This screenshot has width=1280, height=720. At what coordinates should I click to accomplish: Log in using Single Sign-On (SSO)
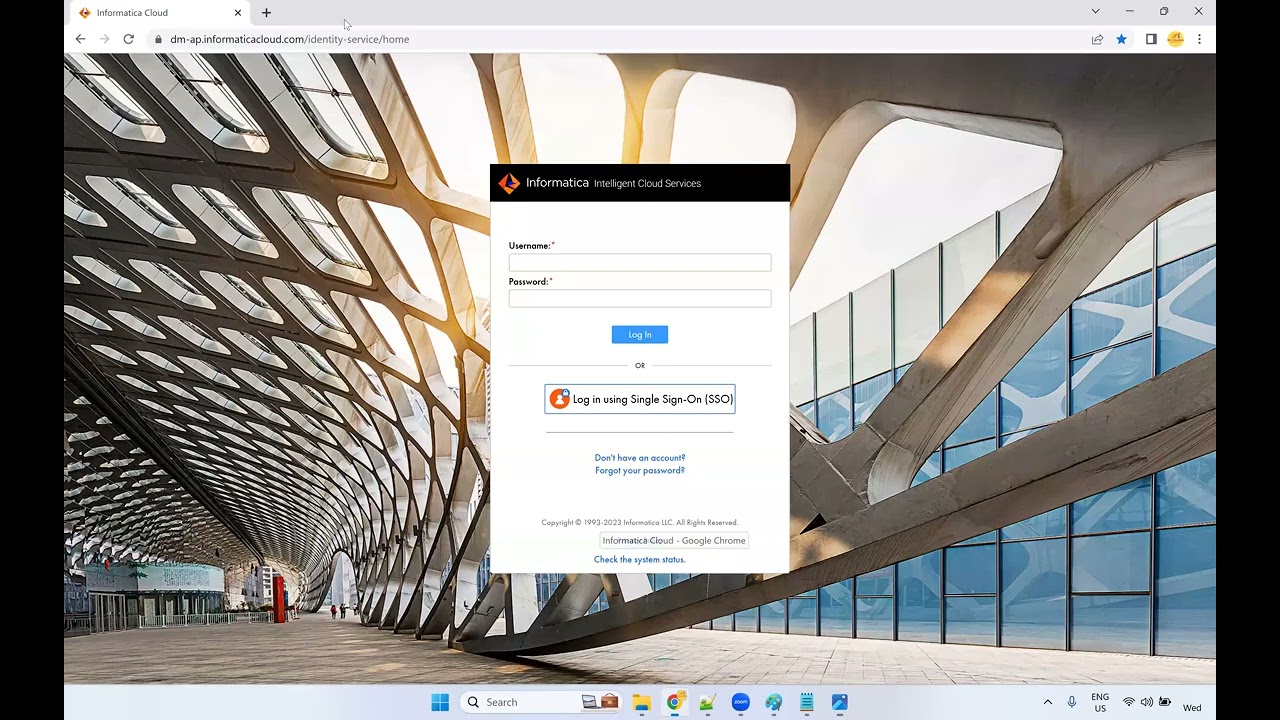click(x=640, y=399)
